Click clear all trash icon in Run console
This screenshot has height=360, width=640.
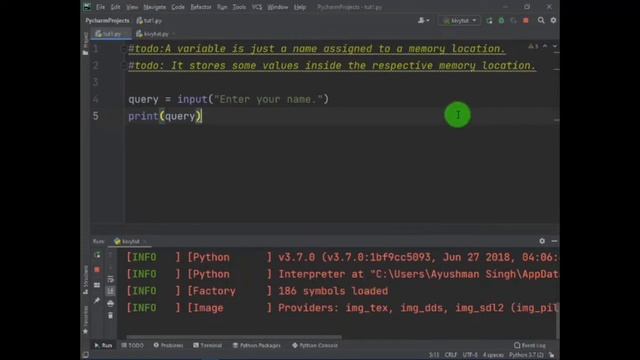point(111,316)
